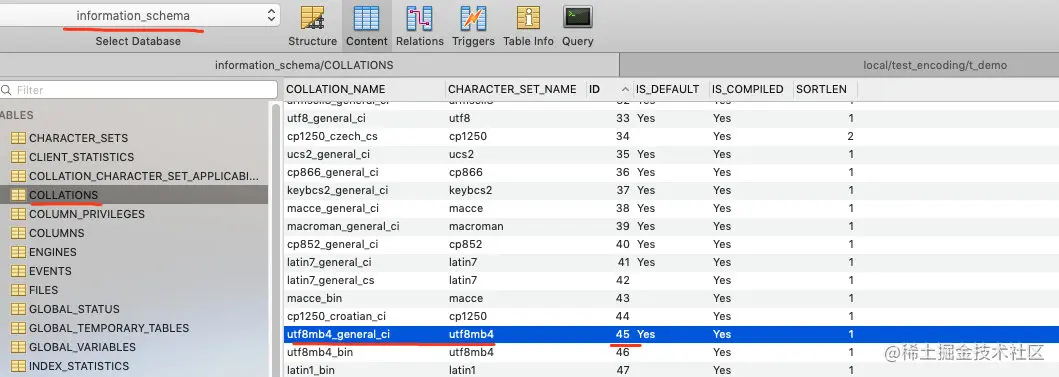This screenshot has height=377, width=1059.
Task: Click the GLOBAL_VARIABLES table icon
Action: click(x=18, y=347)
